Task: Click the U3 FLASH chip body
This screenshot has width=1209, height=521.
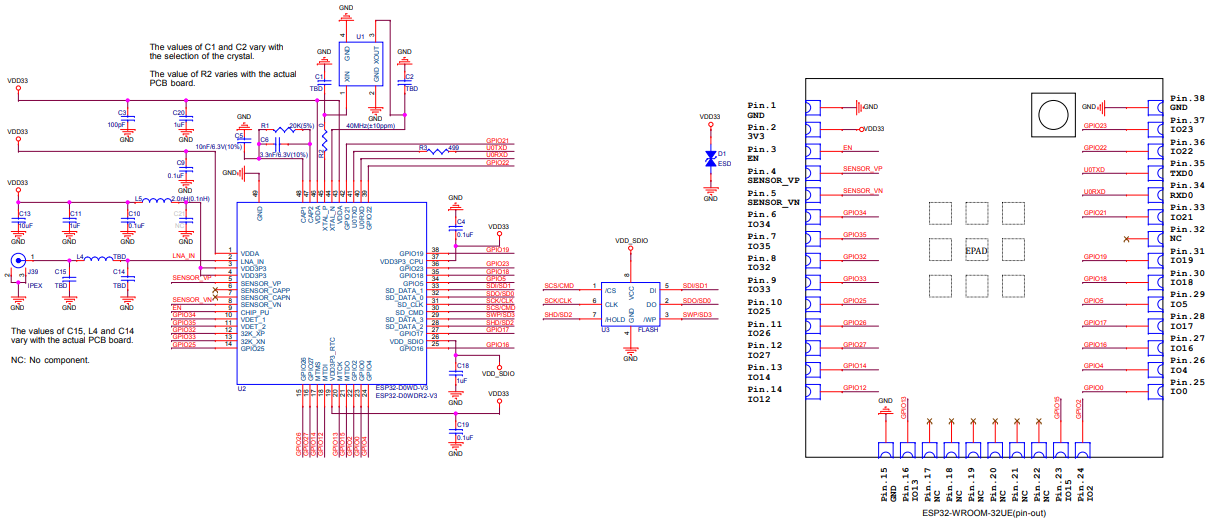Action: pos(630,303)
